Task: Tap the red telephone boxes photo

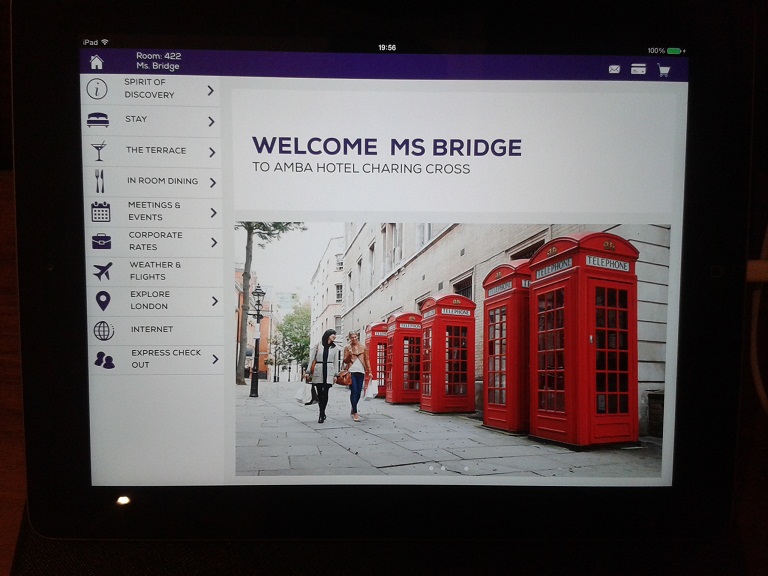Action: click(451, 349)
